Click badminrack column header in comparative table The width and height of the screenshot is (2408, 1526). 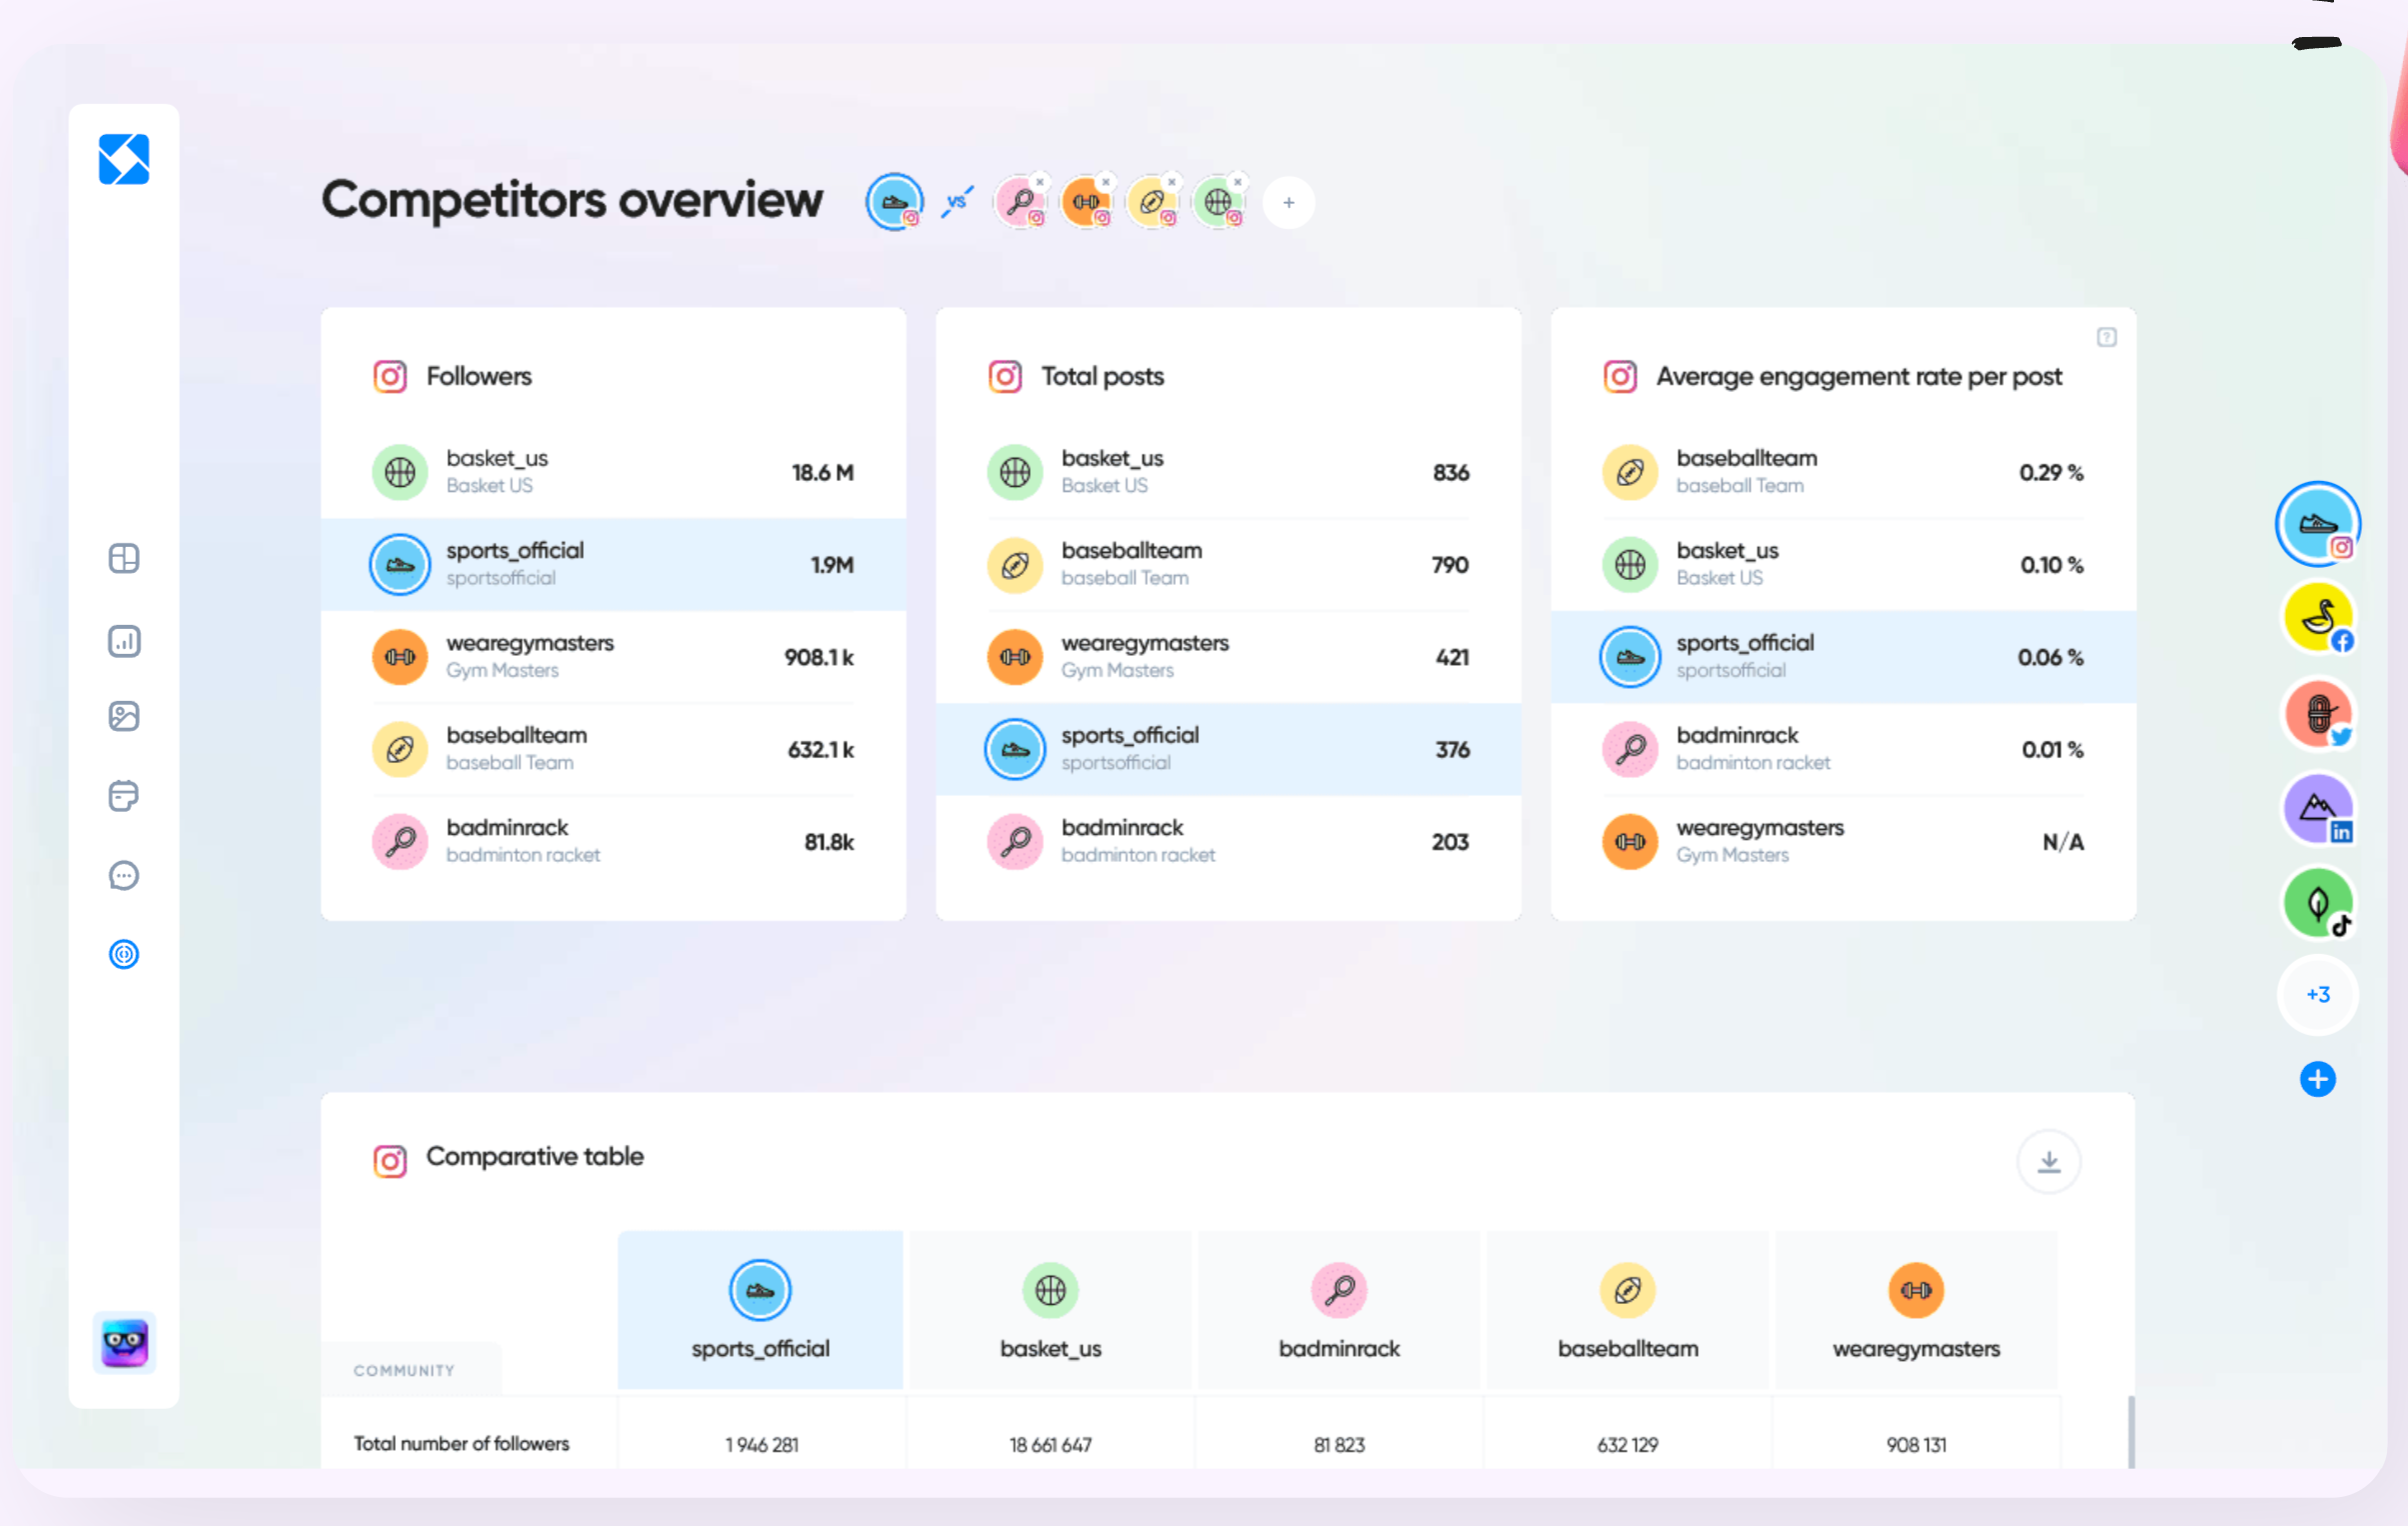1339,1310
